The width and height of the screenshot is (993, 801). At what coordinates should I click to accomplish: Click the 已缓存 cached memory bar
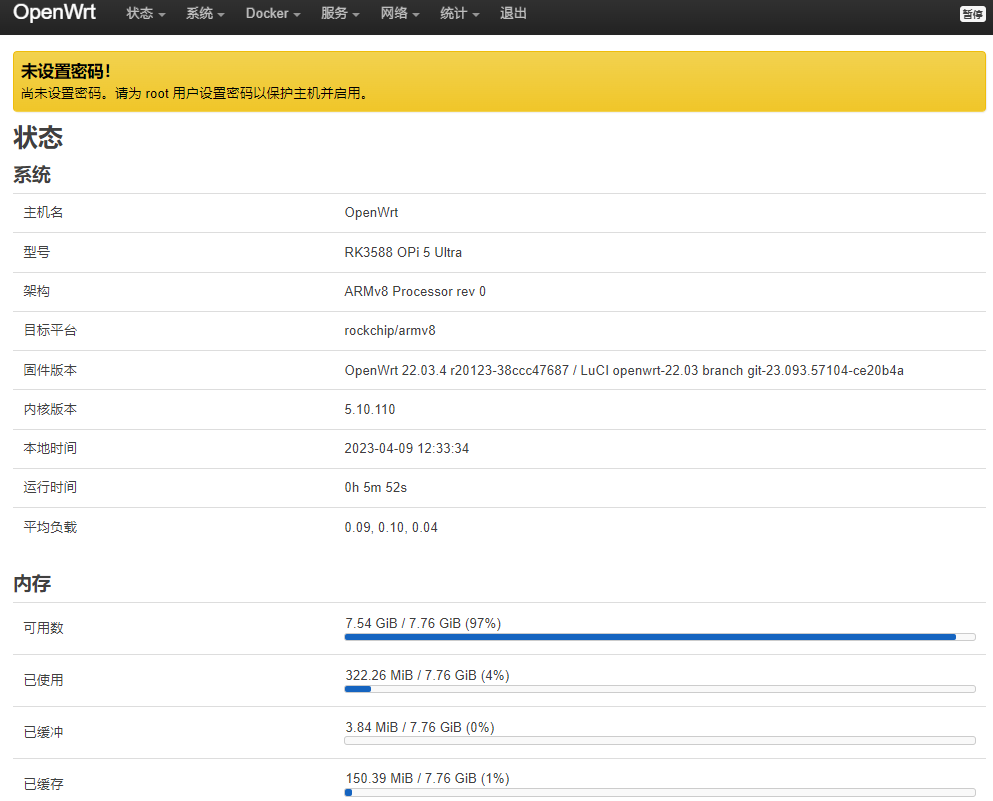click(x=659, y=793)
